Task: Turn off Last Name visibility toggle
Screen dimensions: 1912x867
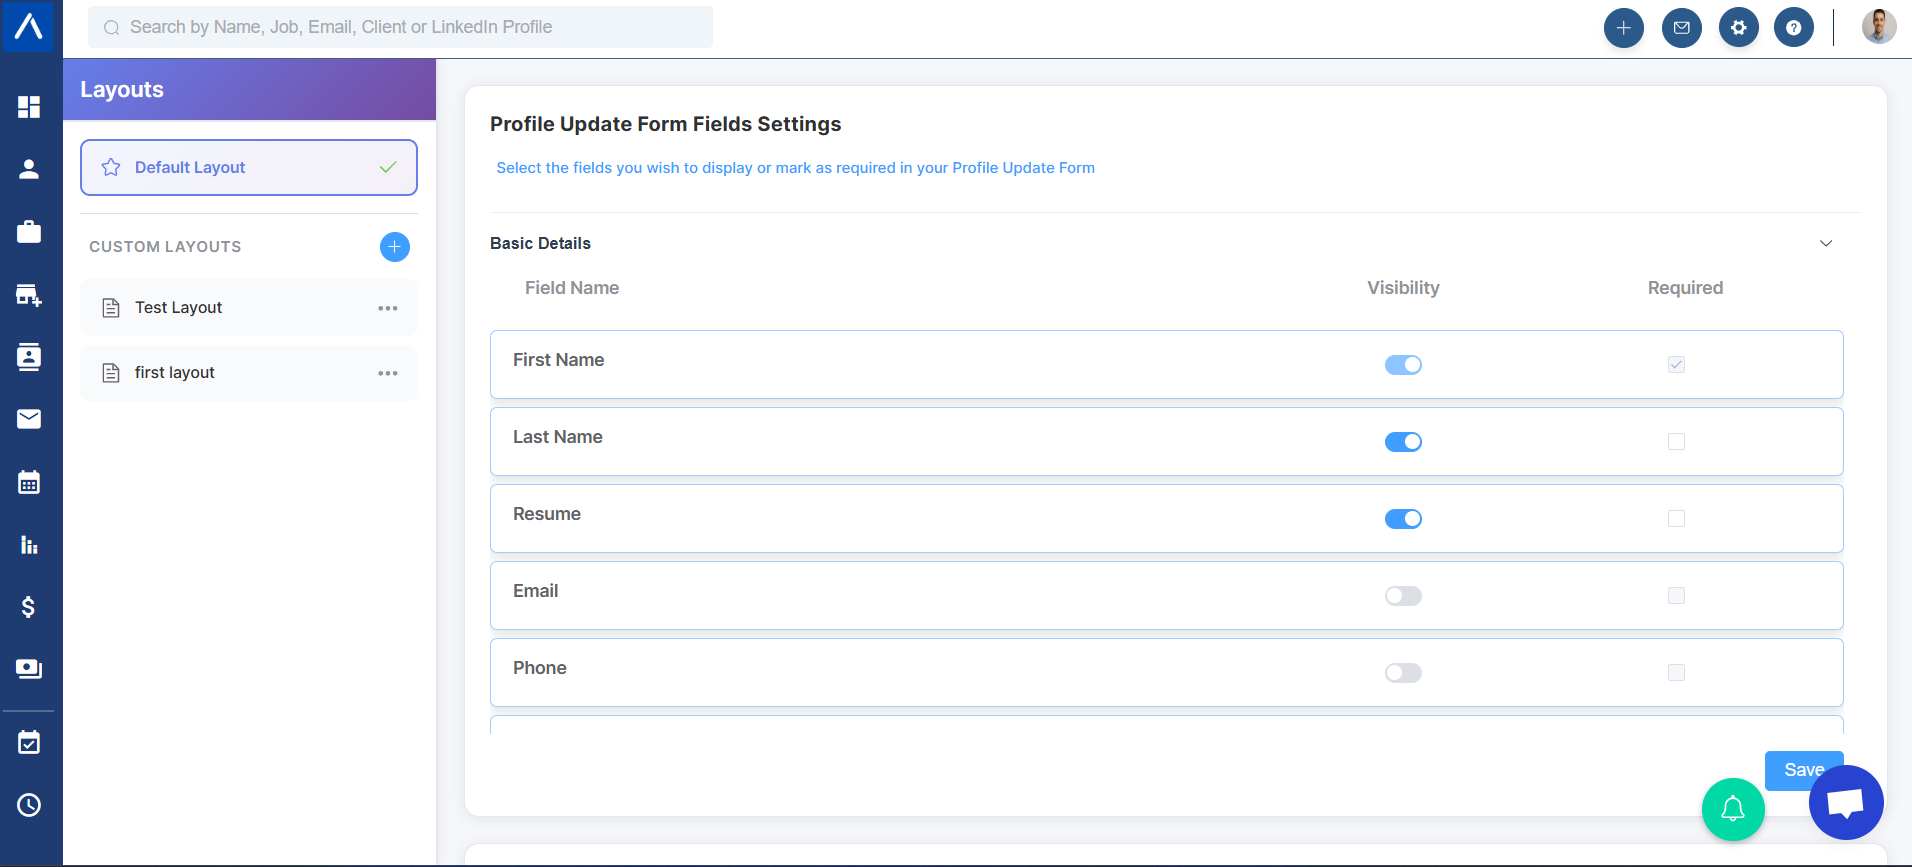Action: (x=1402, y=442)
